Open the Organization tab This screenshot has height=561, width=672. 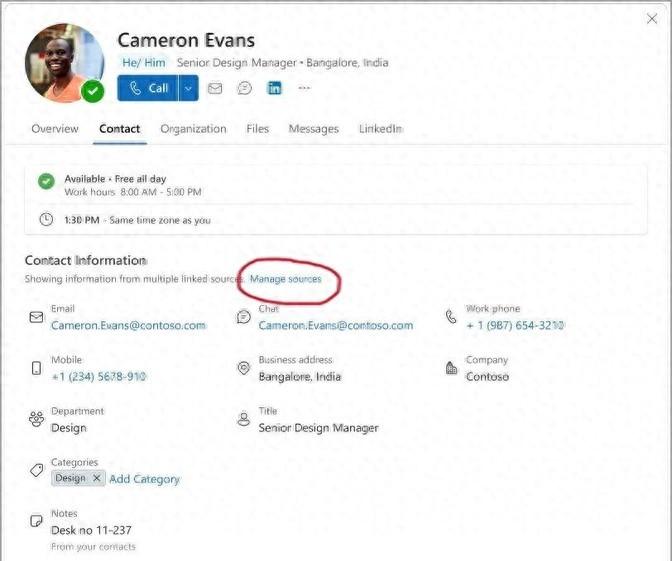[x=193, y=129]
